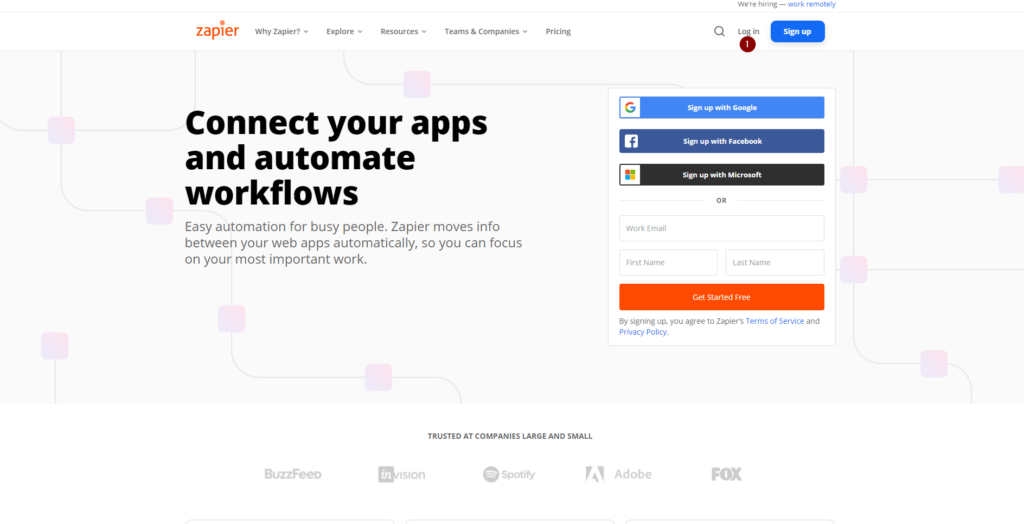Expand the Resources menu

coord(404,31)
